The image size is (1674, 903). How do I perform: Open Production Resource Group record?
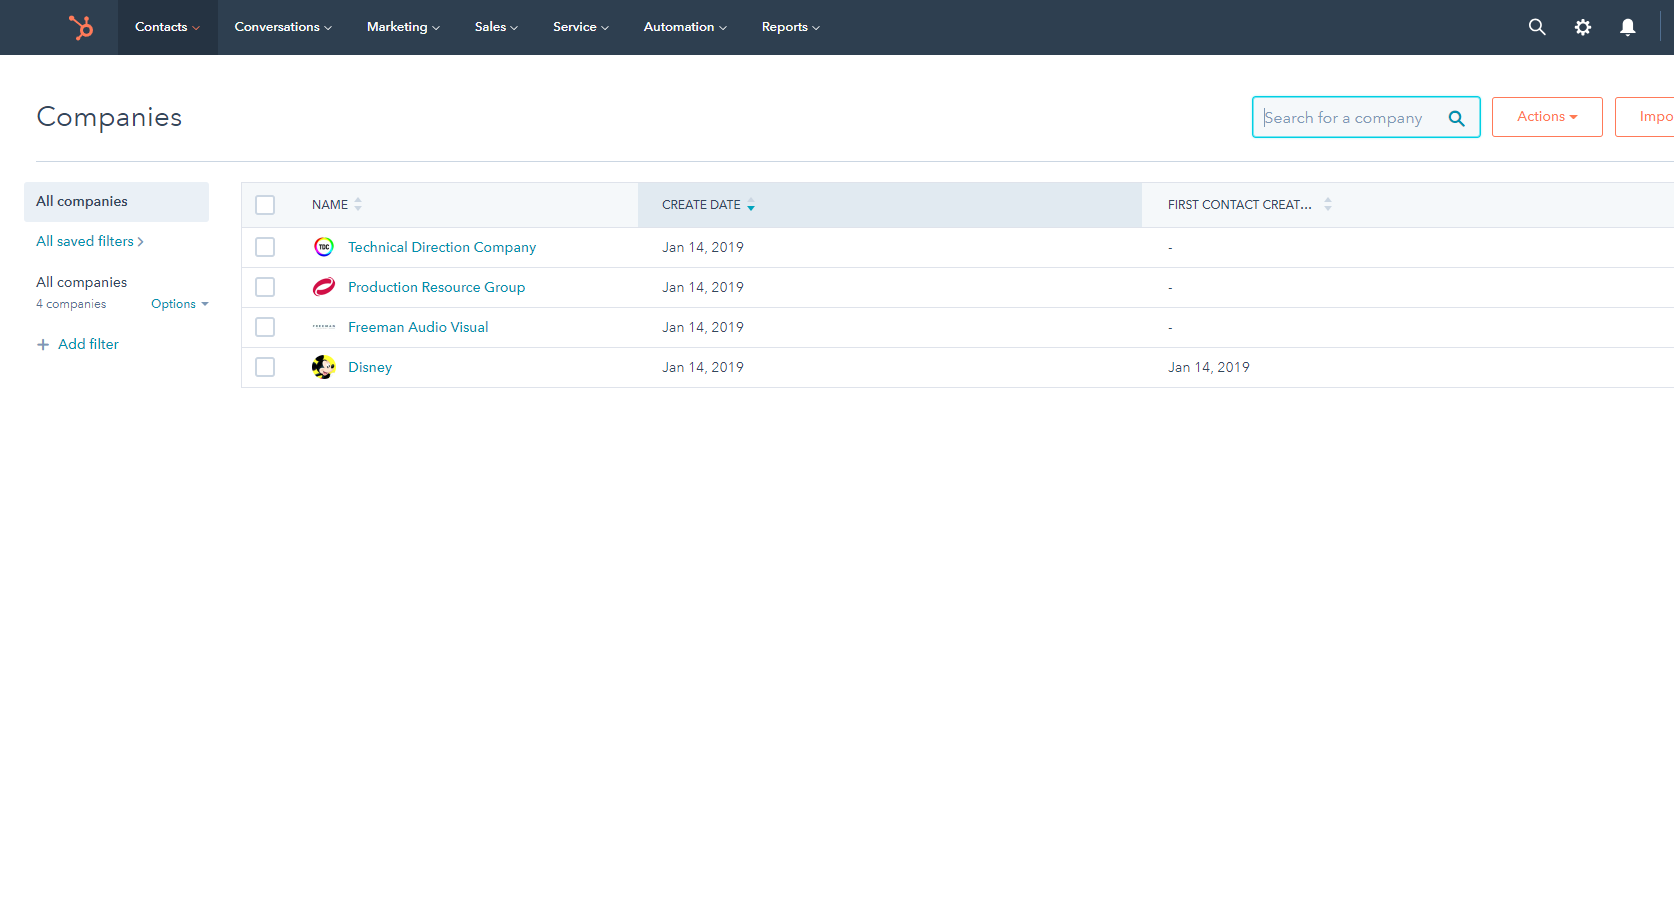click(436, 287)
